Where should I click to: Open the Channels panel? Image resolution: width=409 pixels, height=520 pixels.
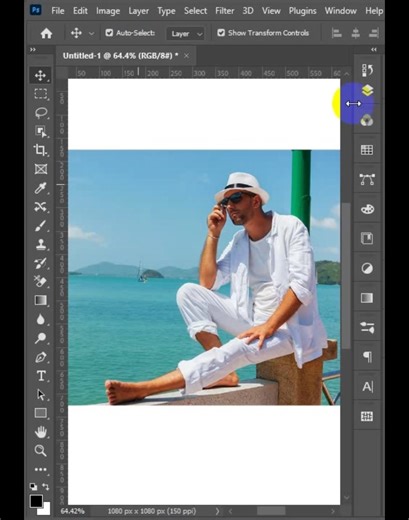367,120
